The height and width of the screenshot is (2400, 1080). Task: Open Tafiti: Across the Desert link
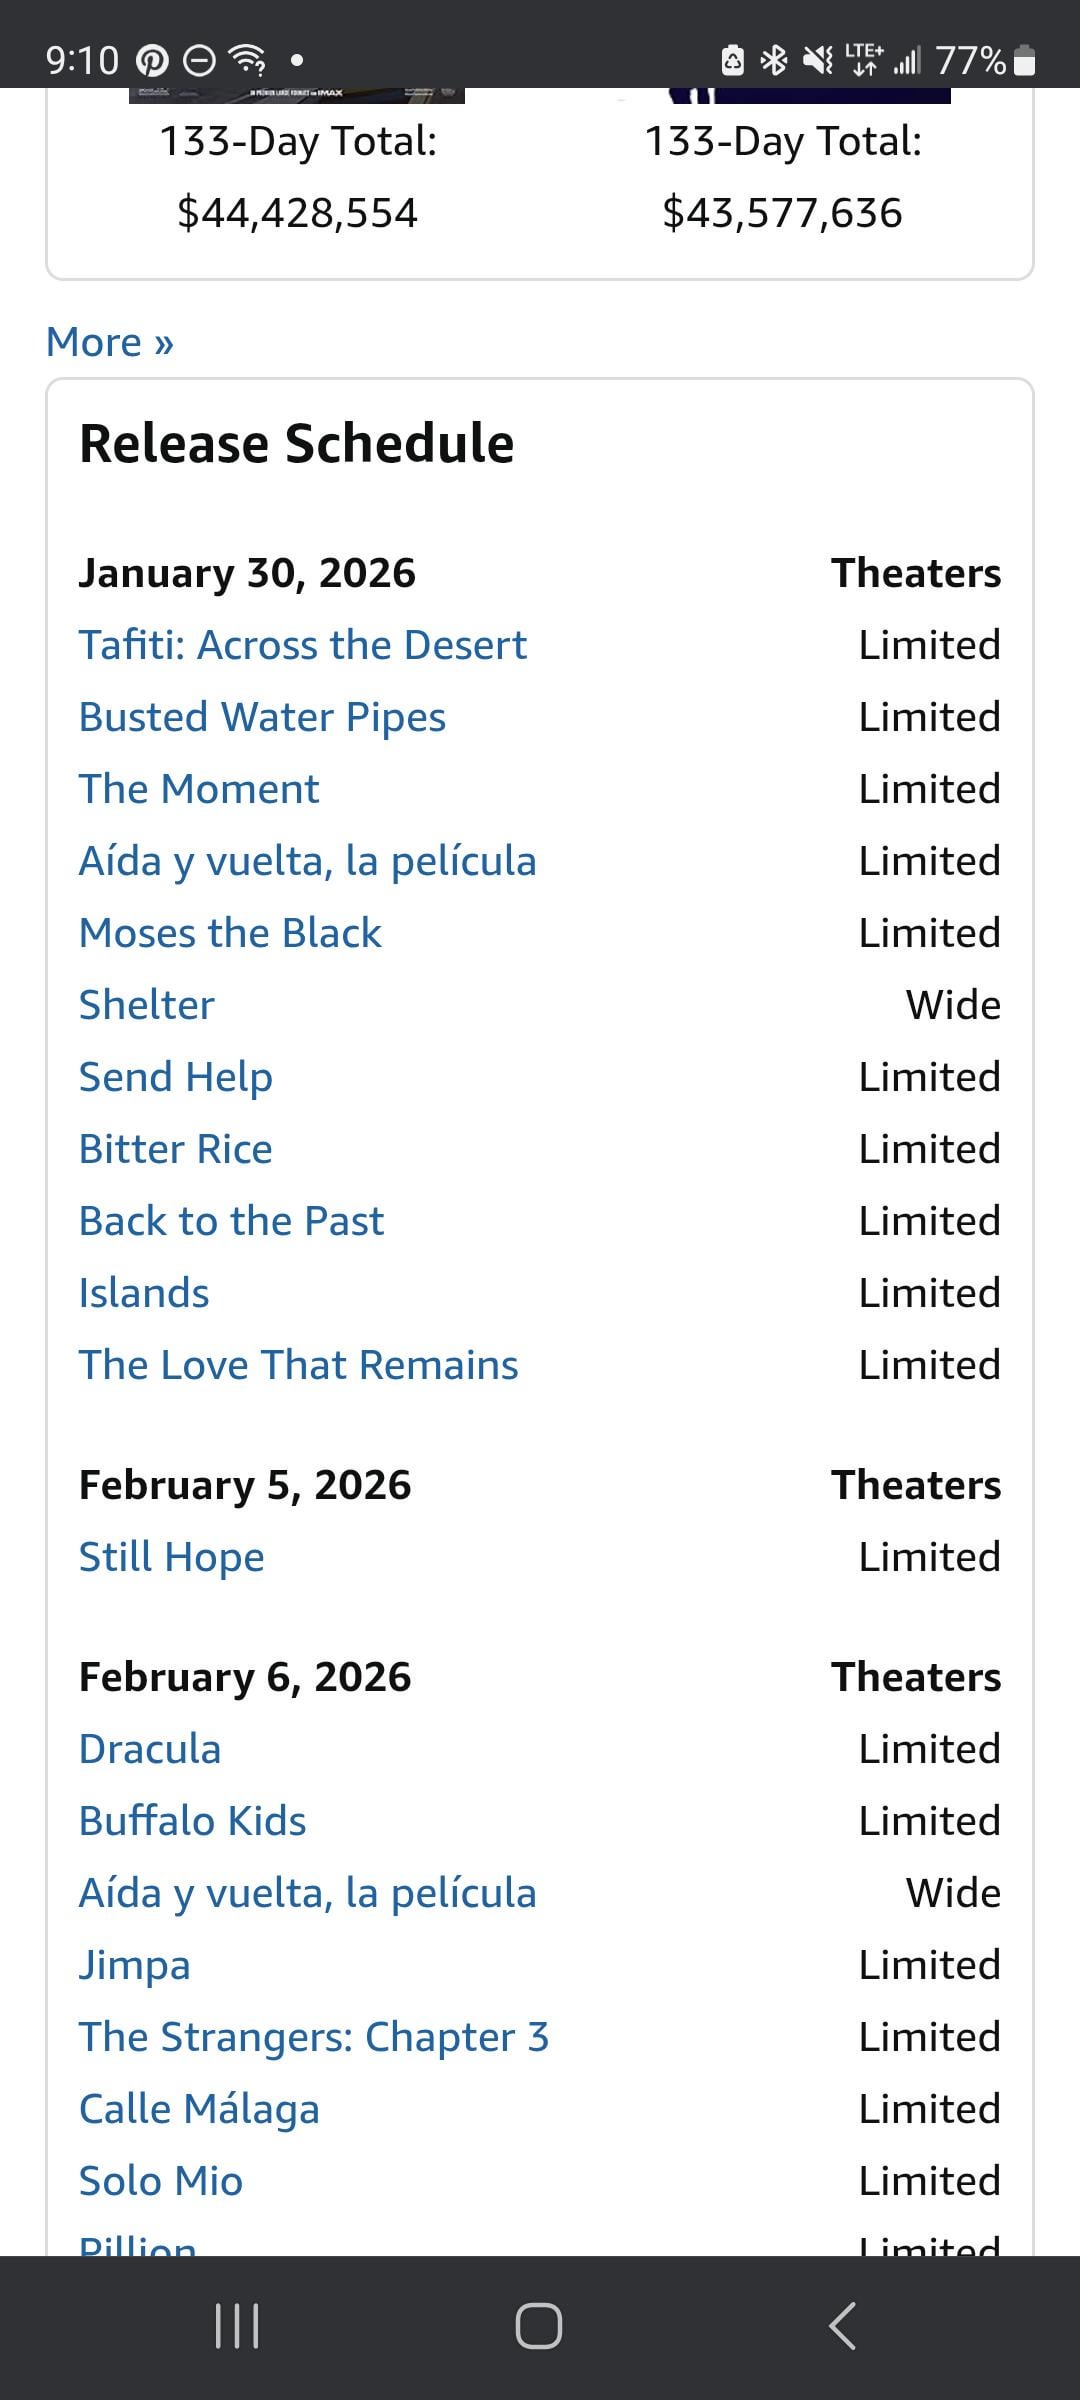(302, 645)
